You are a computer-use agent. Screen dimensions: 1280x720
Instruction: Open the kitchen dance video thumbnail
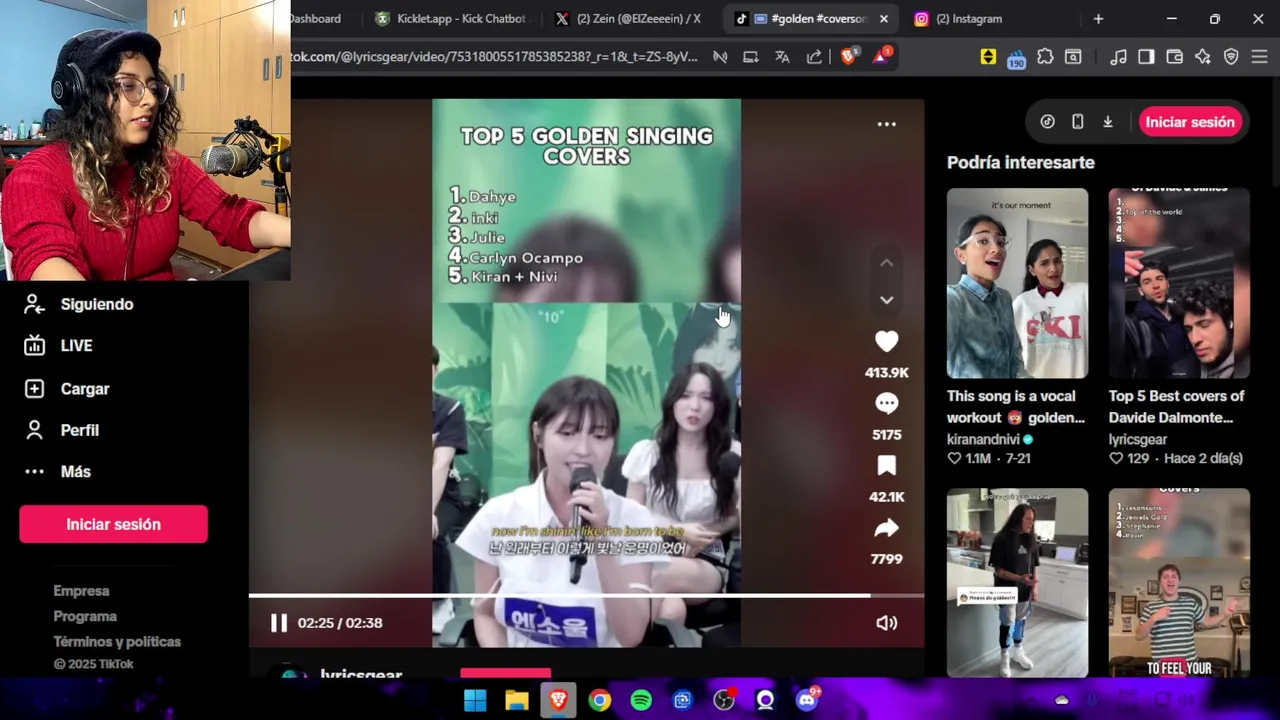coord(1017,583)
